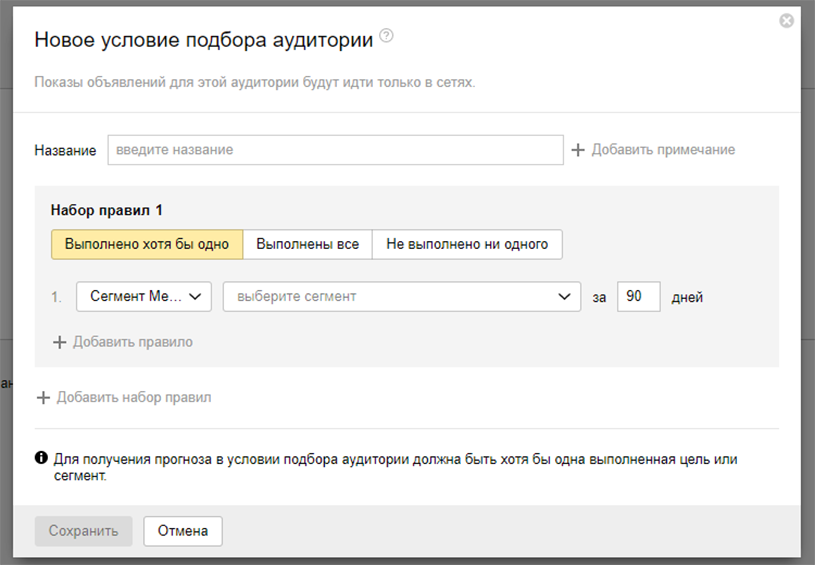The image size is (815, 565).
Task: Click the plus icon before Добавить правило
Action: click(x=59, y=342)
